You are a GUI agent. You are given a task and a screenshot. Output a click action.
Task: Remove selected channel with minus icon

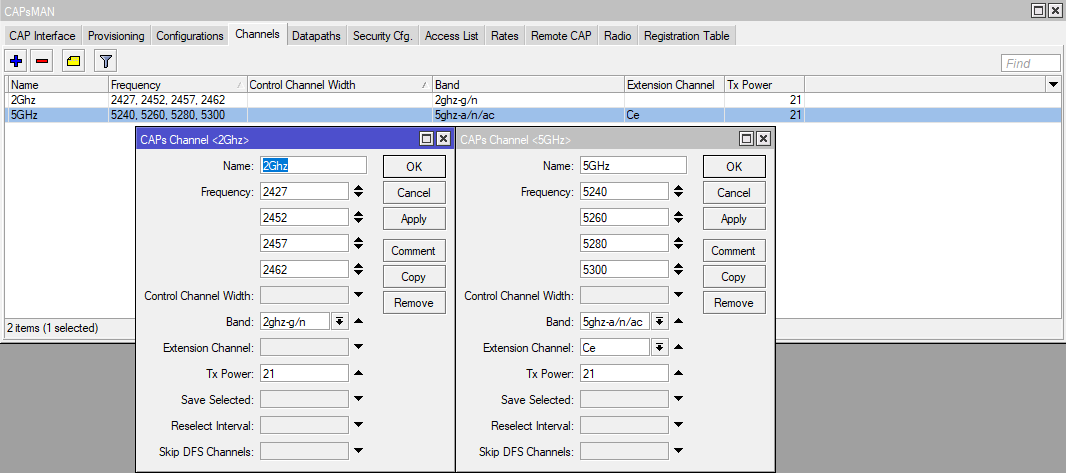coord(41,62)
